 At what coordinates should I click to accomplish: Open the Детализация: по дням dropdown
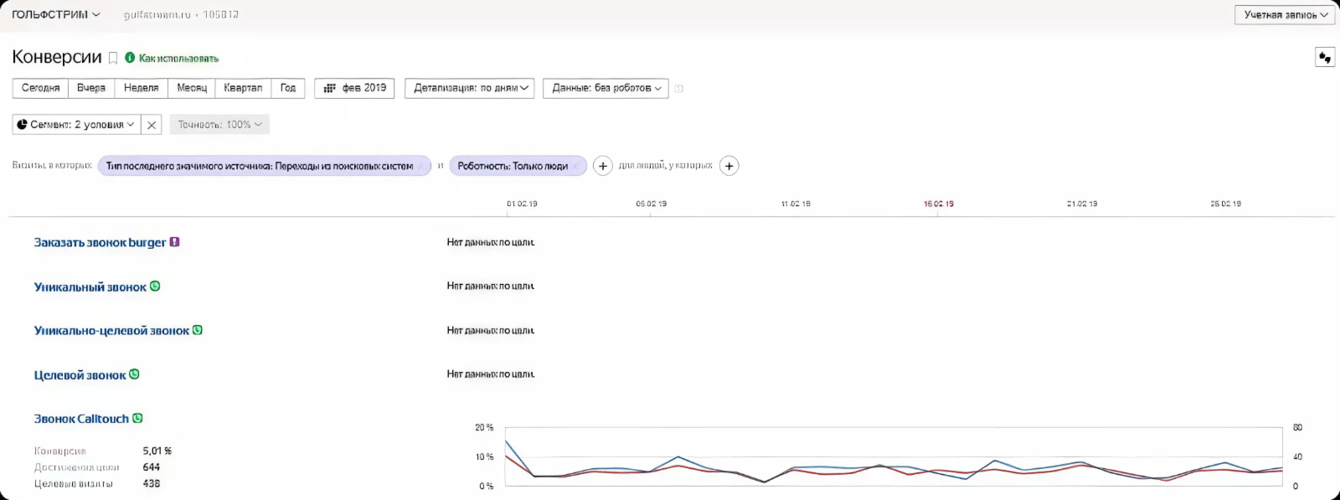pos(469,88)
